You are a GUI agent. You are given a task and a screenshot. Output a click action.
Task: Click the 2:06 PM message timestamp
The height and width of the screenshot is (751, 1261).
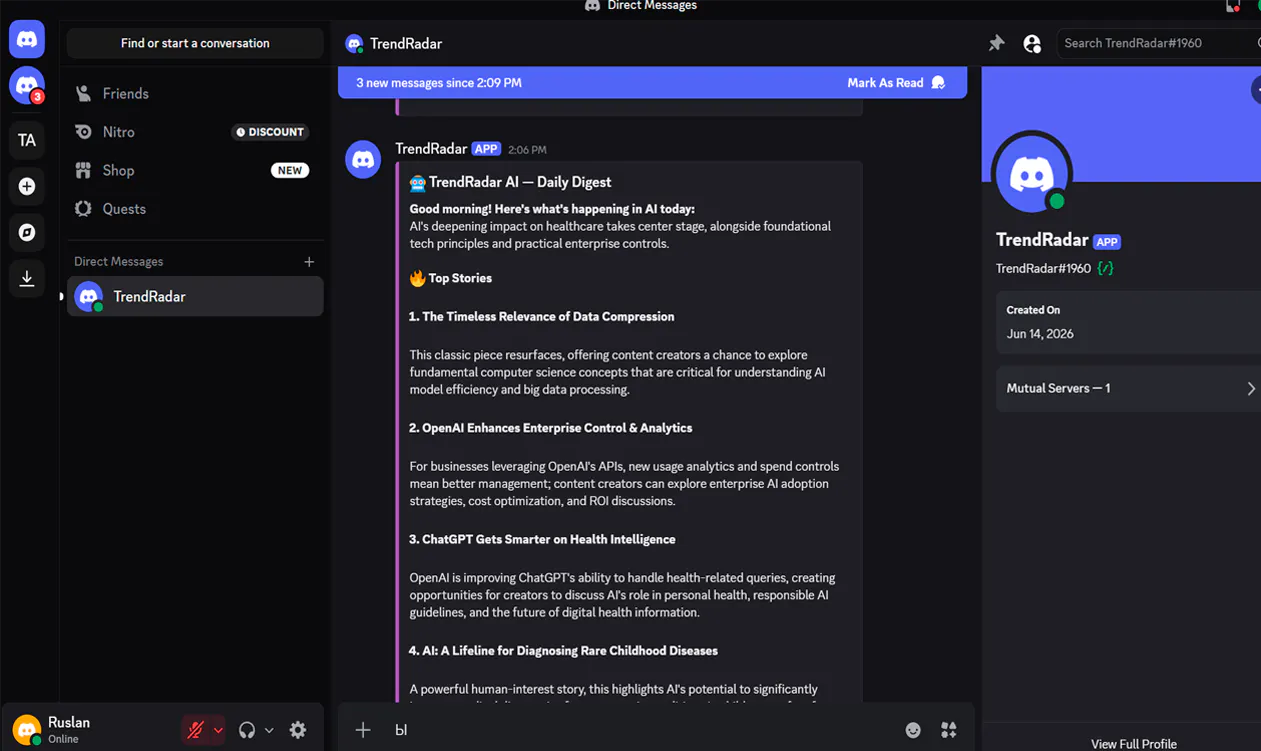(527, 150)
